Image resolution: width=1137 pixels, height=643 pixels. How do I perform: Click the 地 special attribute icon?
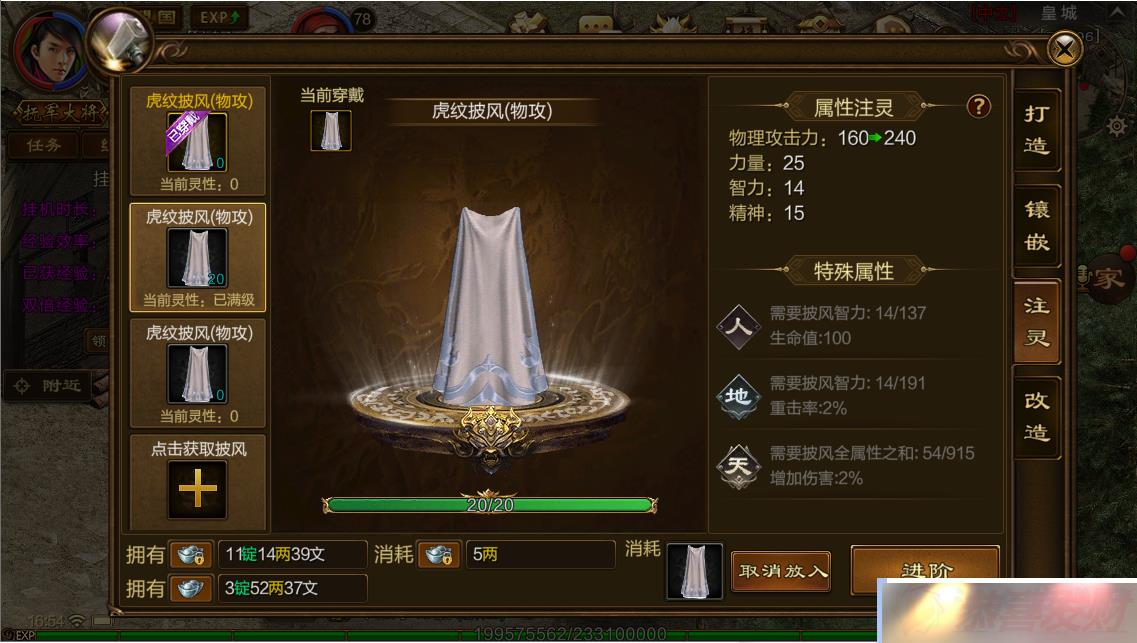tap(738, 397)
